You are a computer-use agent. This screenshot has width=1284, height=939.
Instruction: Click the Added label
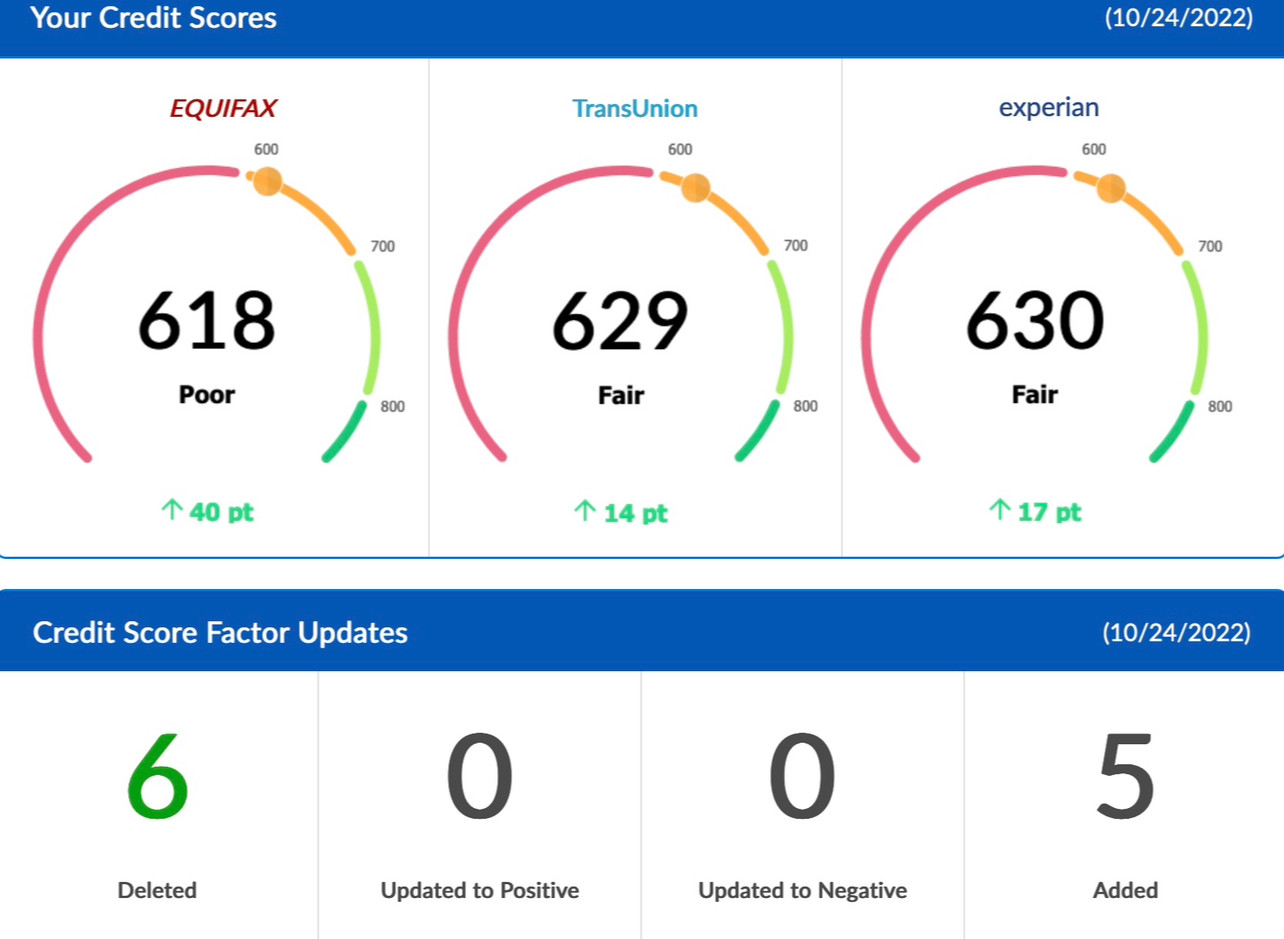pos(1126,890)
